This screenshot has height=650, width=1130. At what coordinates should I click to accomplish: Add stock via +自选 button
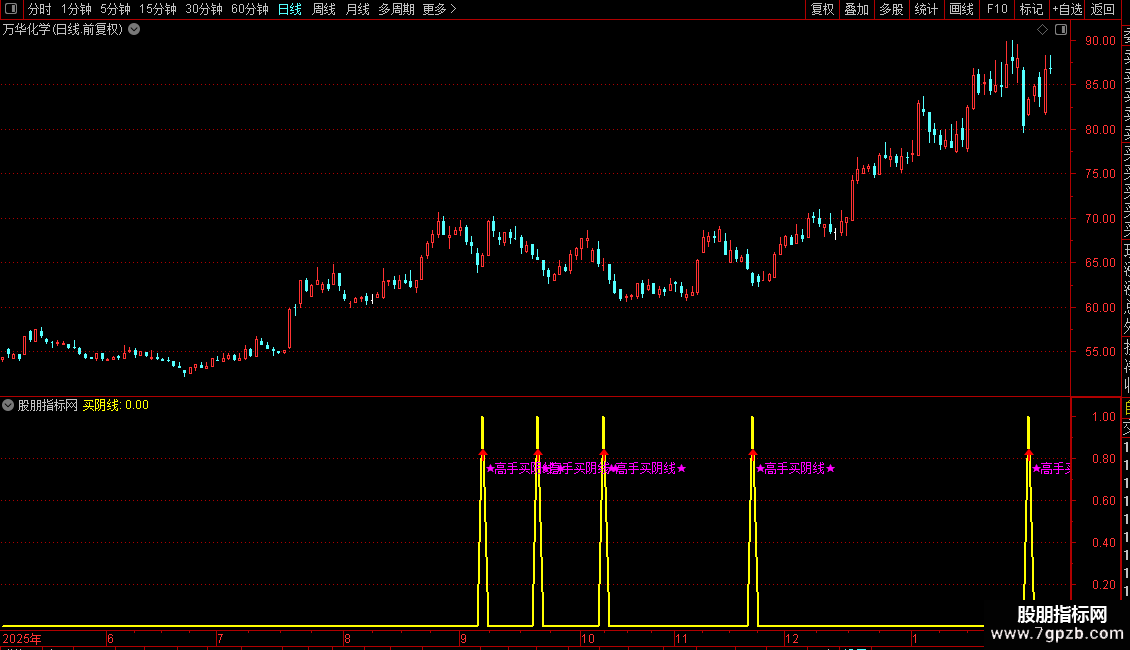[1067, 9]
